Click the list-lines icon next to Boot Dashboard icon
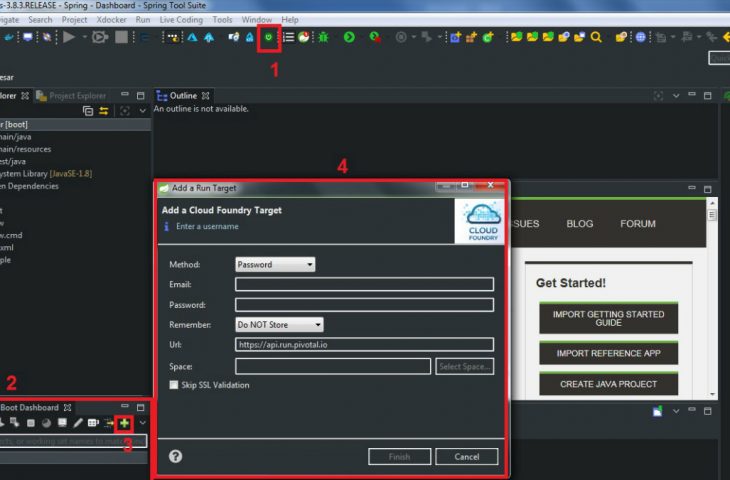 tap(289, 37)
